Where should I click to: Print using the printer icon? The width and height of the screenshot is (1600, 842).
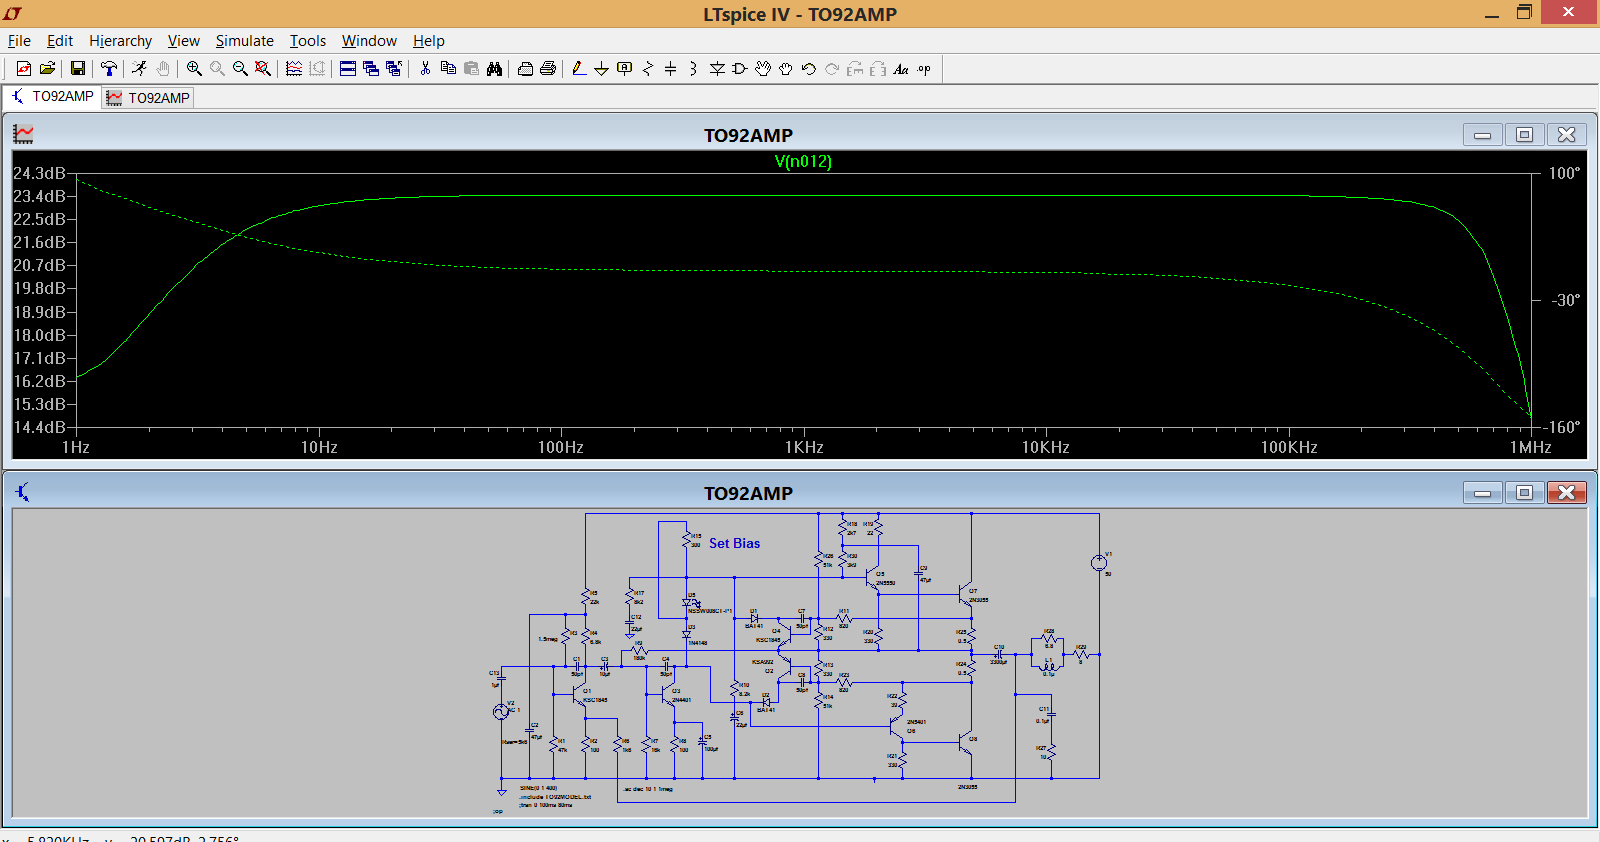548,69
